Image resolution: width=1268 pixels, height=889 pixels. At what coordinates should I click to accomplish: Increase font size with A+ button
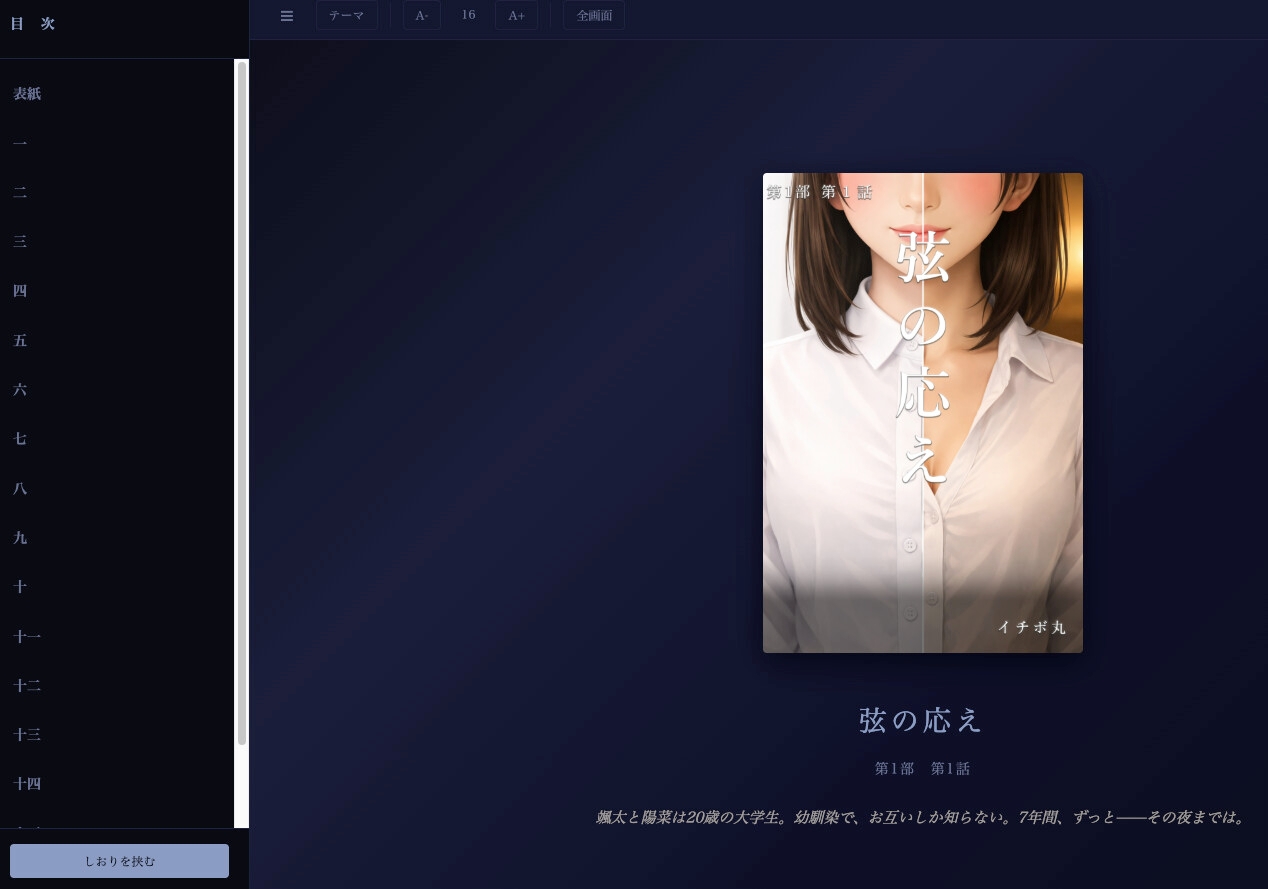[x=516, y=16]
